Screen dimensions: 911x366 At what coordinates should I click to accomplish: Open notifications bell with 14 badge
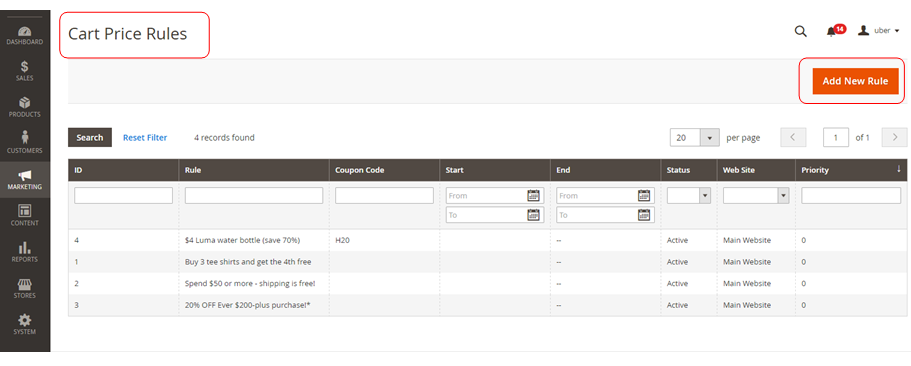pyautogui.click(x=835, y=31)
